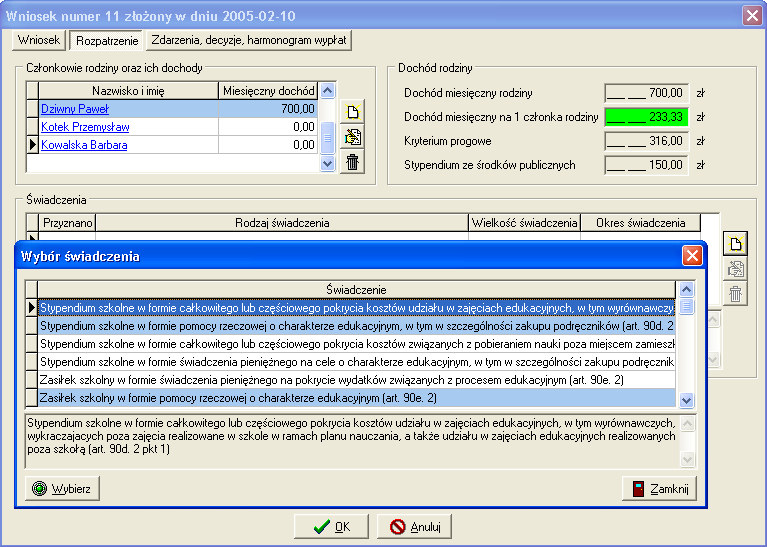Select Stypendium szkolne pomocy rzeczowej row
Viewport: 767px width, 547px height.
tap(357, 326)
